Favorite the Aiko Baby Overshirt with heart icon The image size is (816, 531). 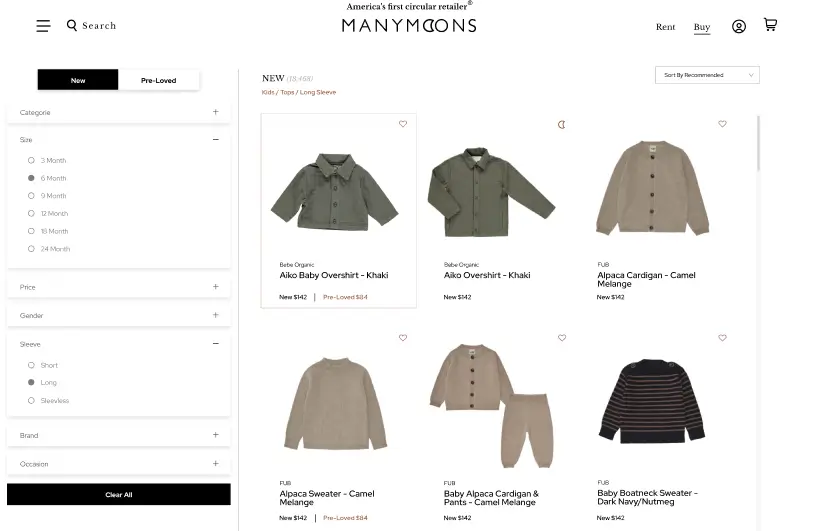tap(403, 124)
